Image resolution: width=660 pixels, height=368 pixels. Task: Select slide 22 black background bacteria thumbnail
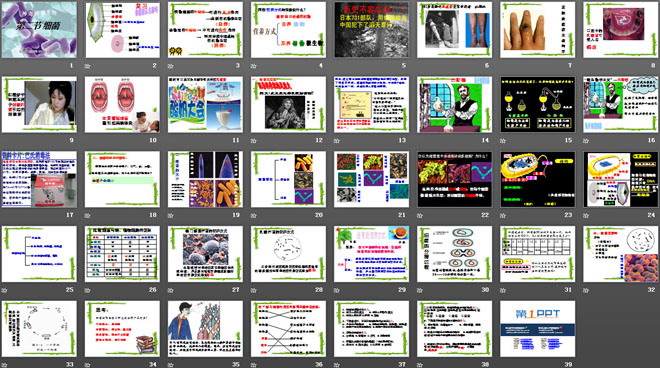pyautogui.click(x=455, y=179)
